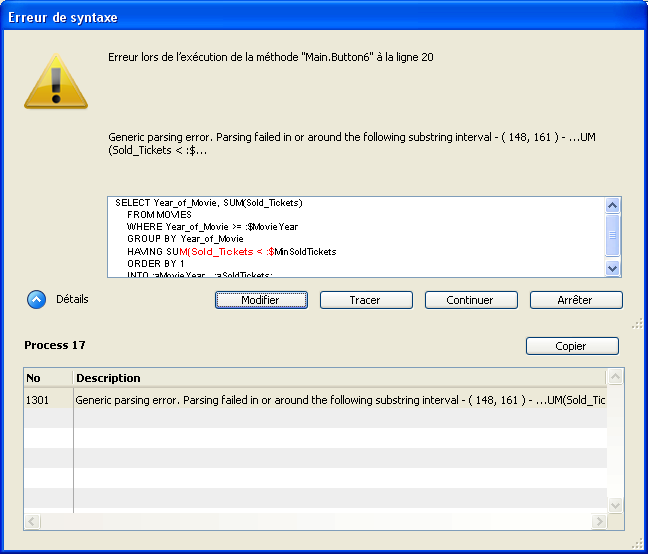Click the bottom-right window resize grip
This screenshot has width=648, height=554.
pyautogui.click(x=636, y=542)
